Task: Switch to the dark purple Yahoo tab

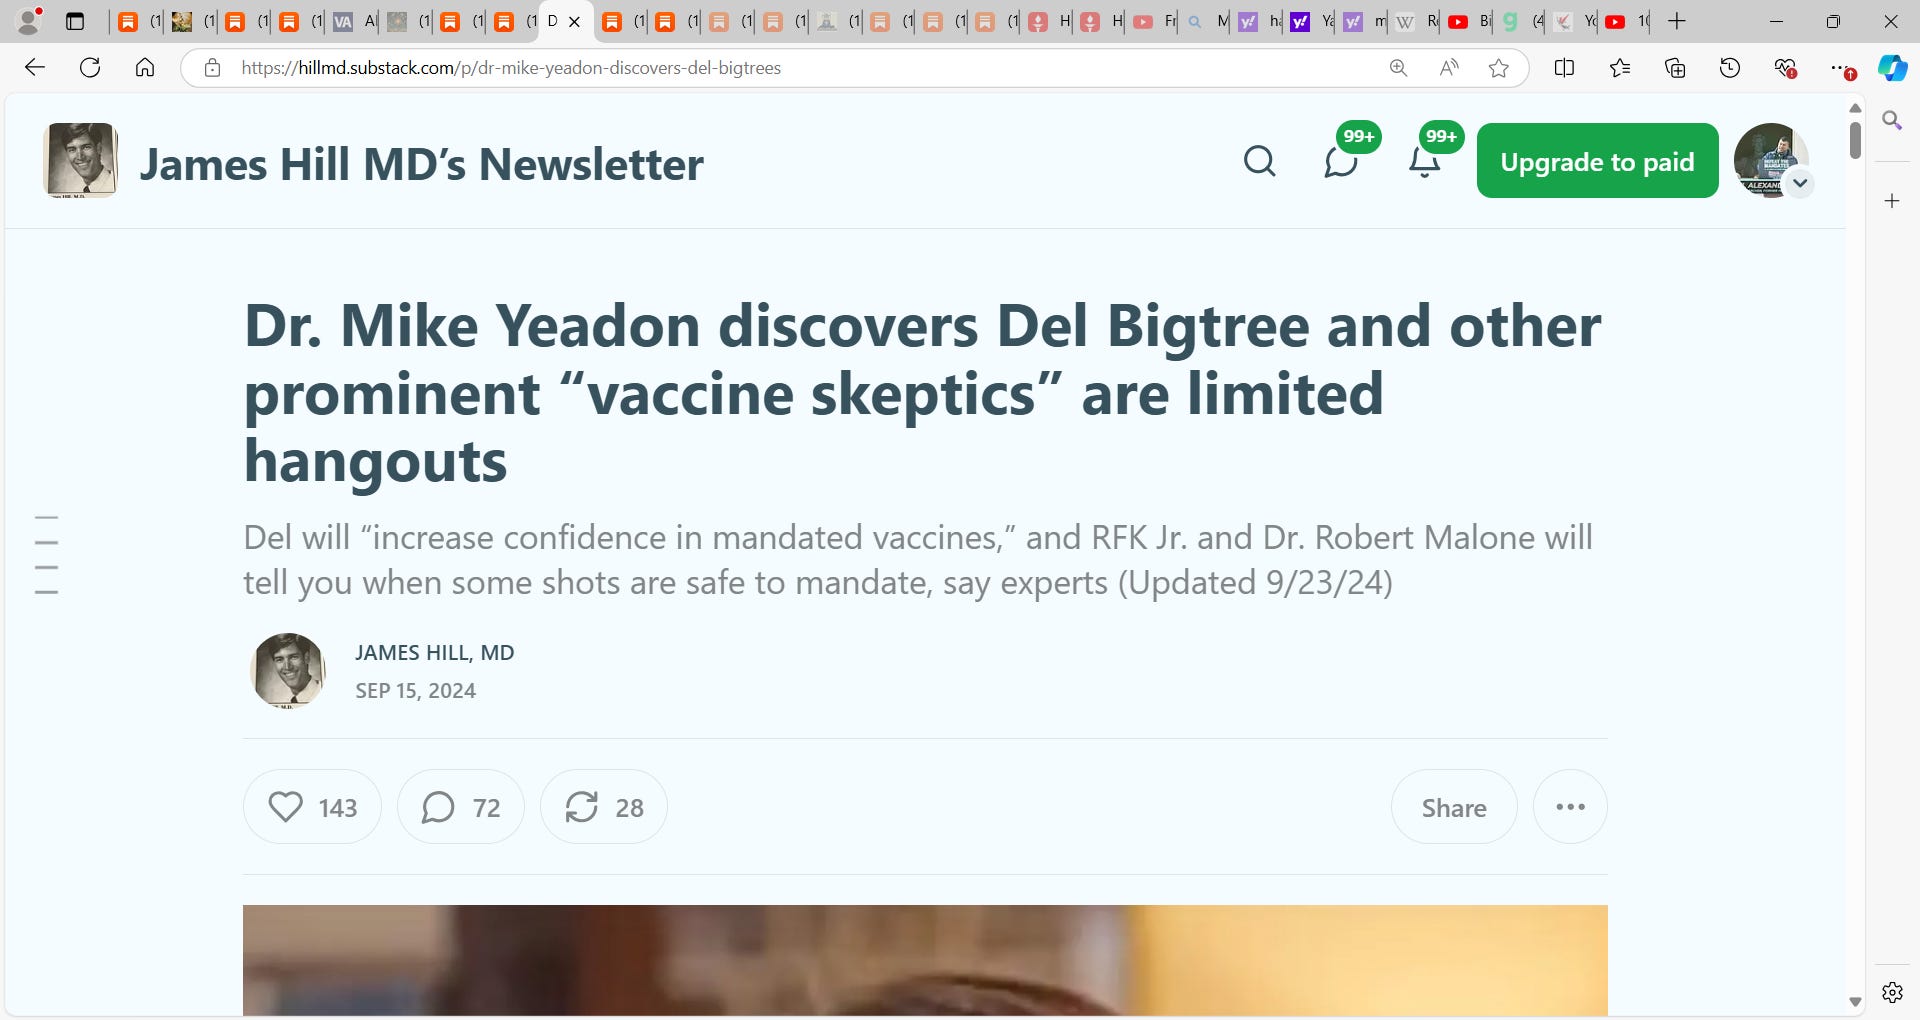Action: click(x=1310, y=21)
